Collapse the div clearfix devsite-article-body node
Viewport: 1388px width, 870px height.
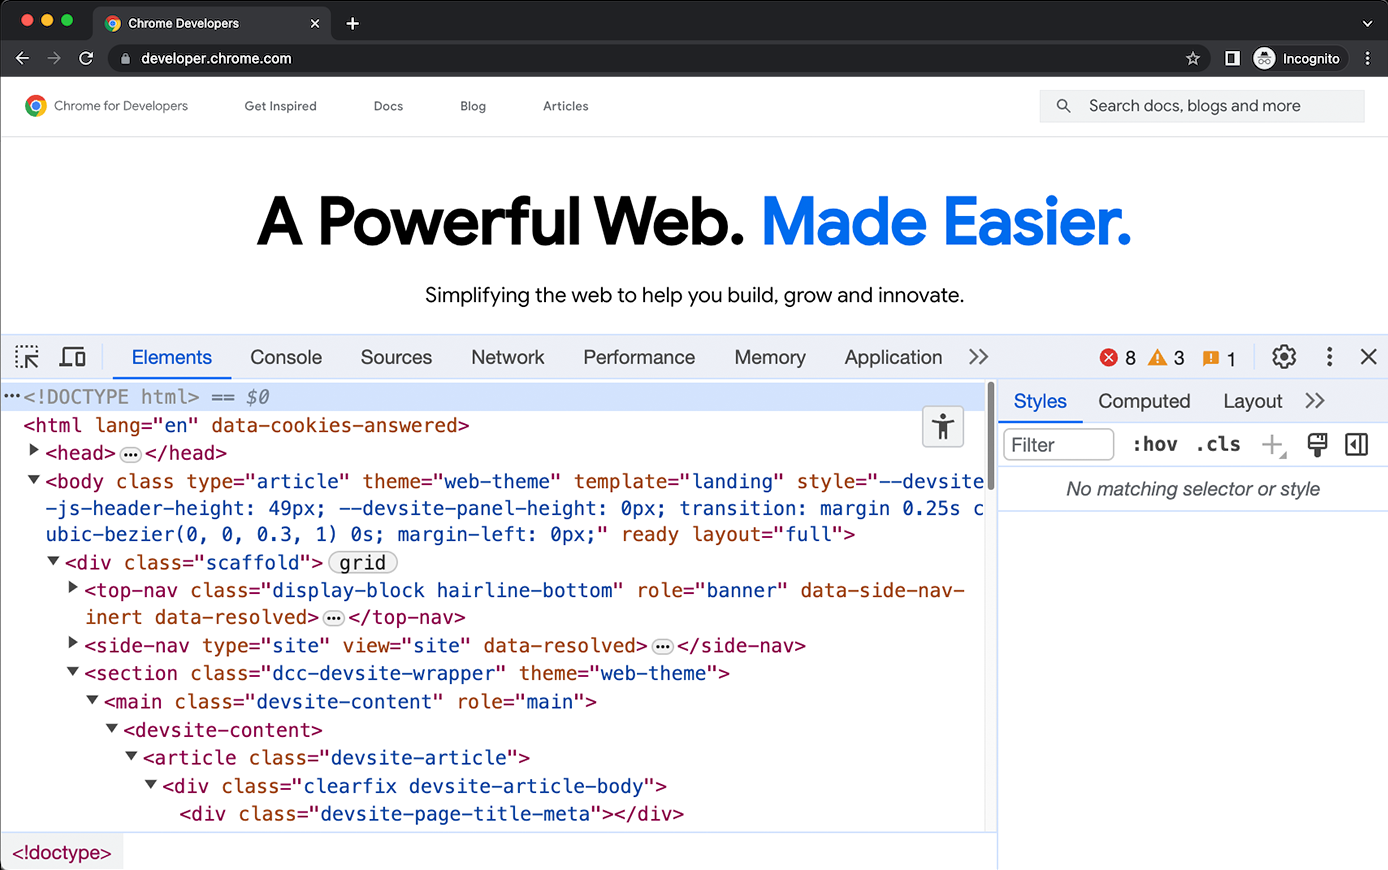pos(151,784)
